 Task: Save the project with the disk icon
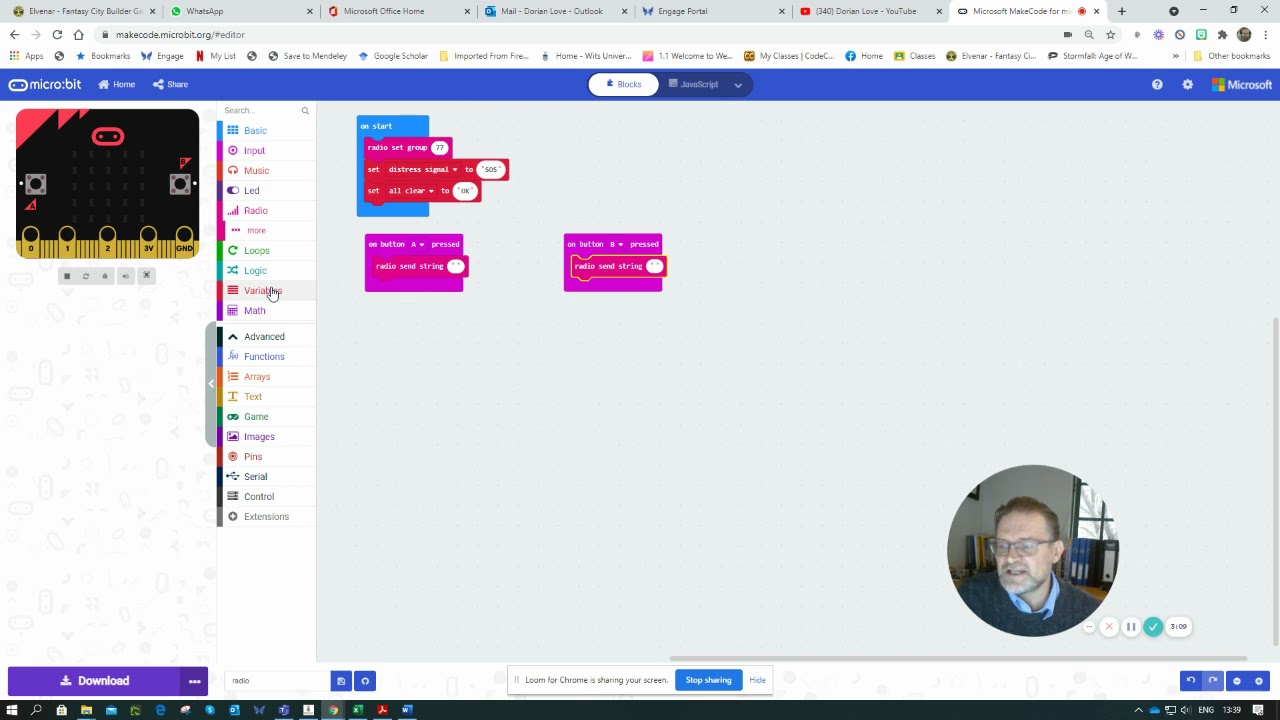coord(341,681)
